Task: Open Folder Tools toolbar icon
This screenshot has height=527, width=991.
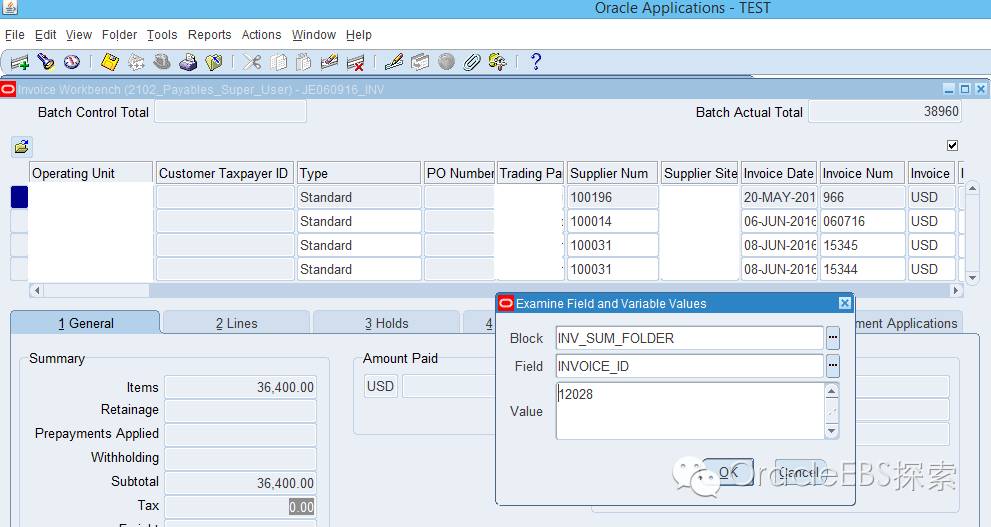Action: [x=497, y=62]
